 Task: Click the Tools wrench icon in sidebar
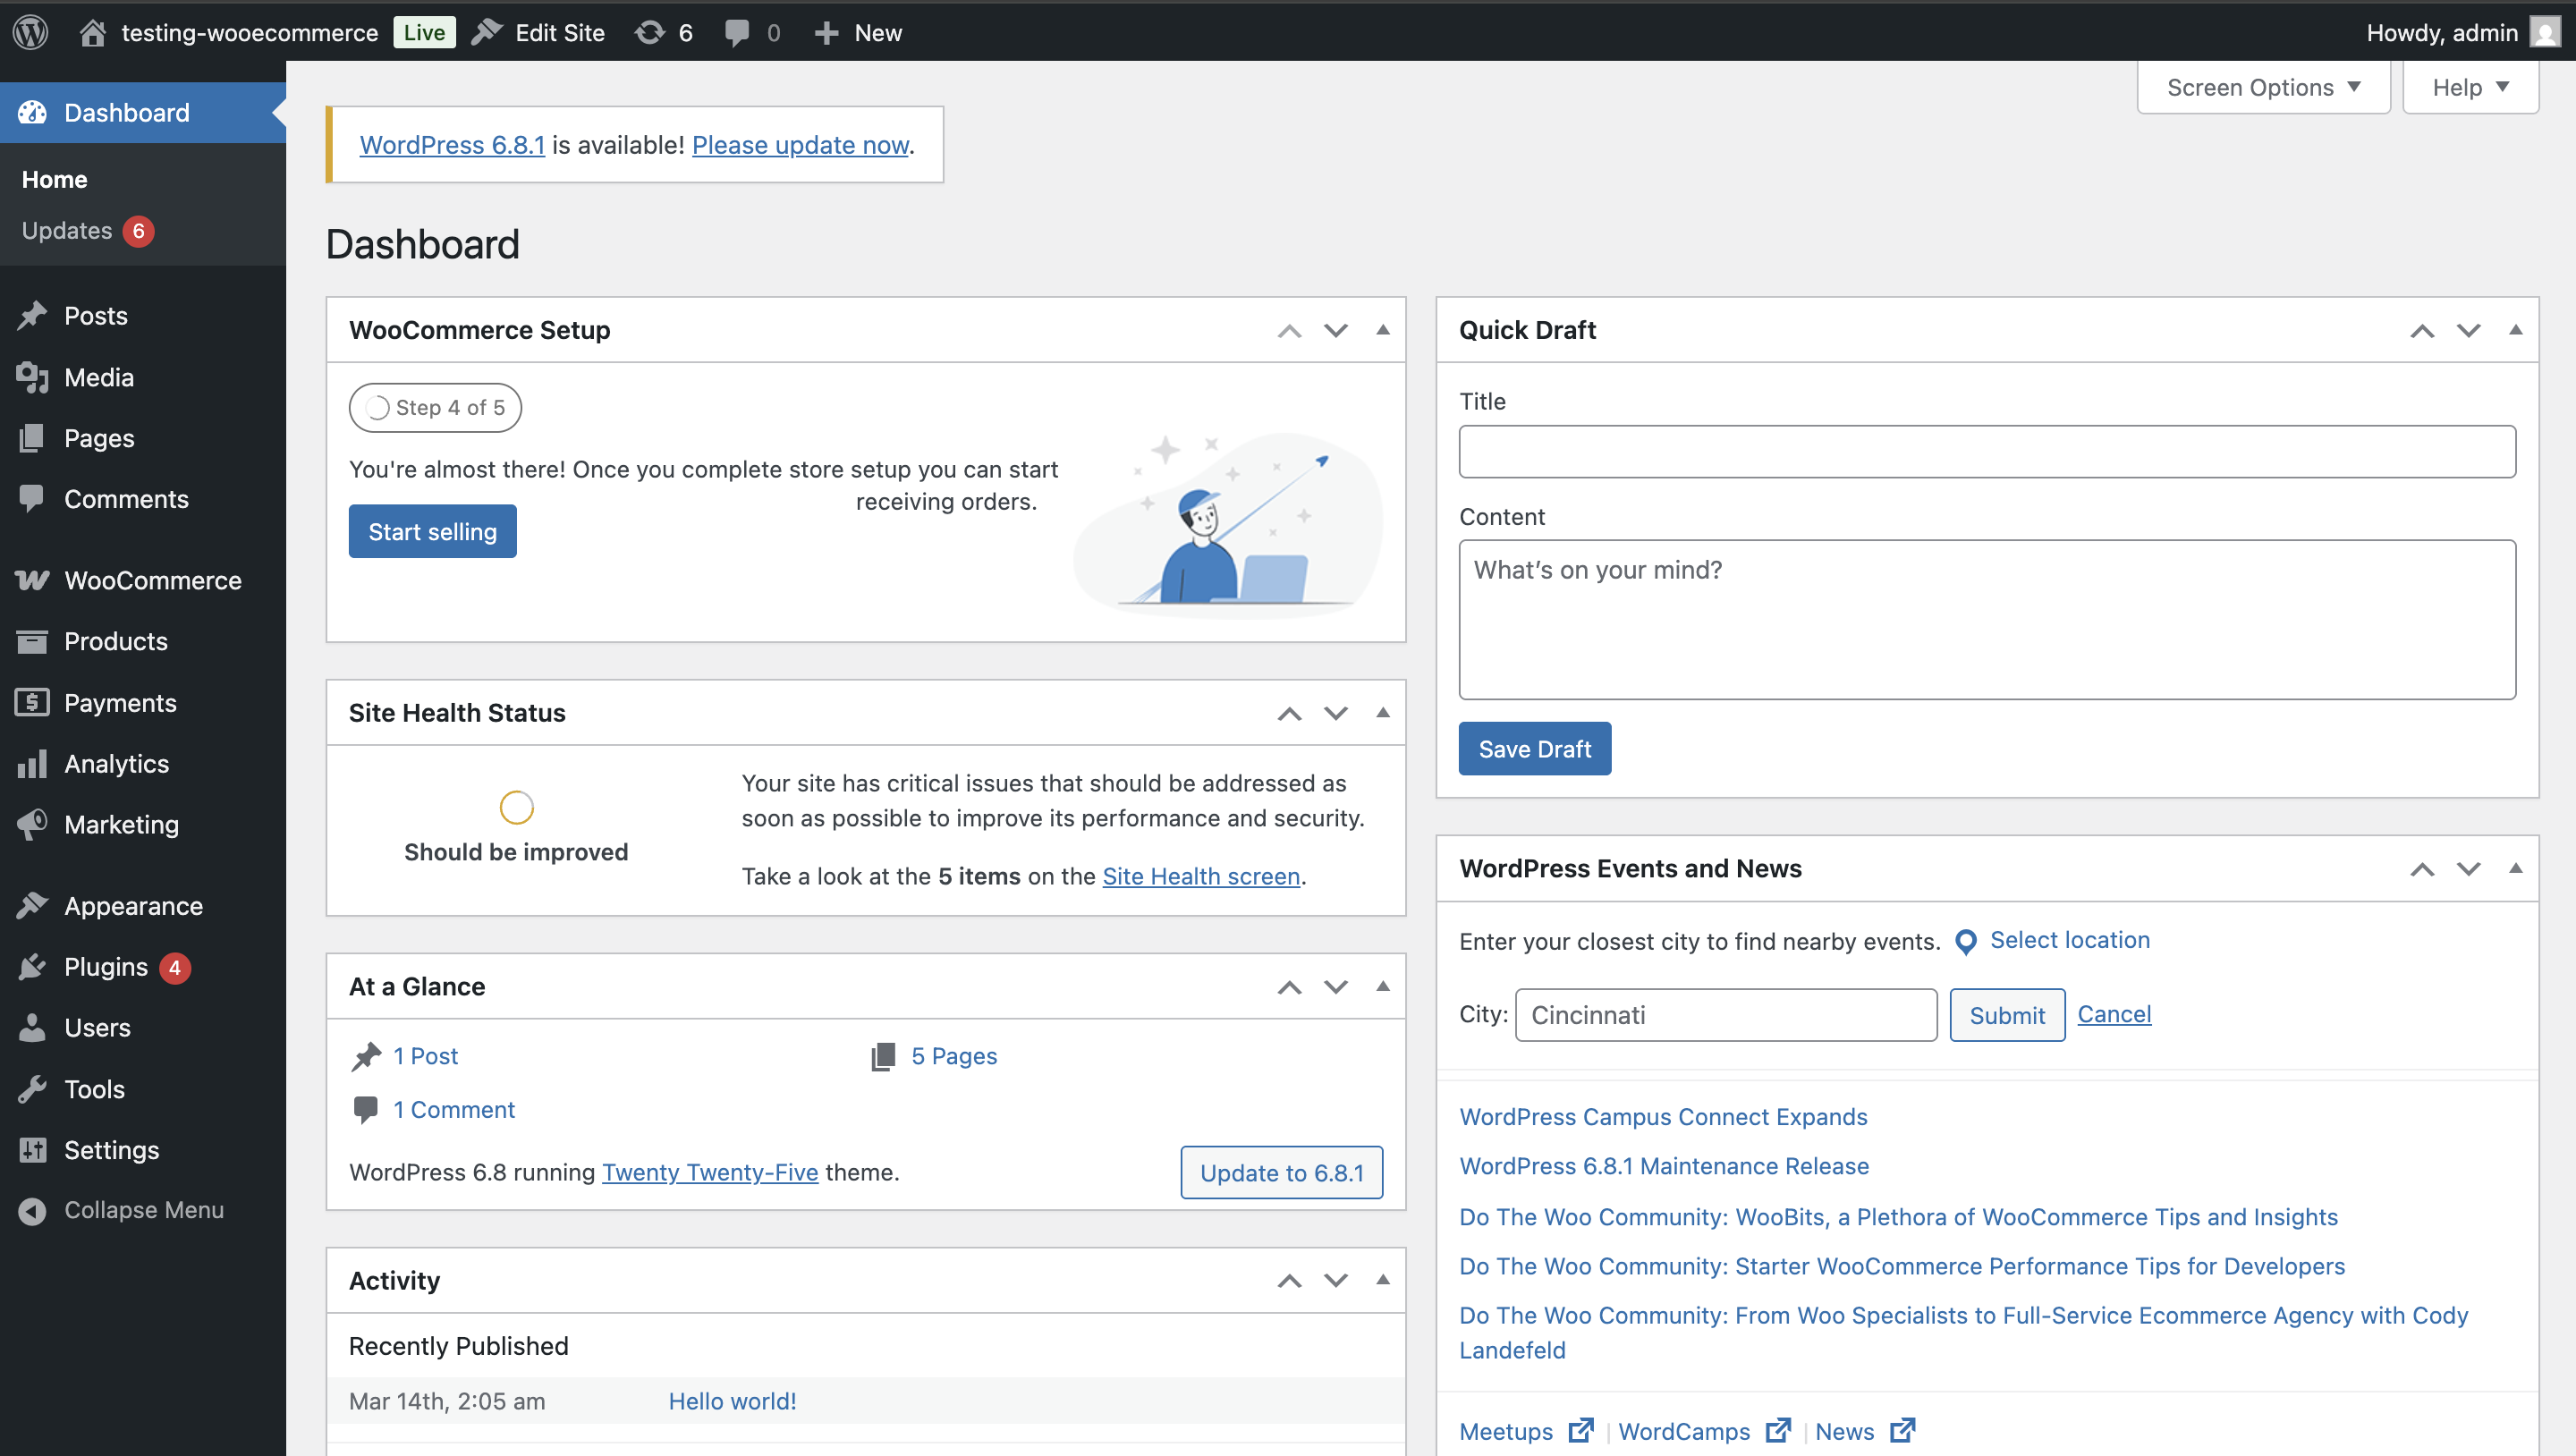click(32, 1088)
